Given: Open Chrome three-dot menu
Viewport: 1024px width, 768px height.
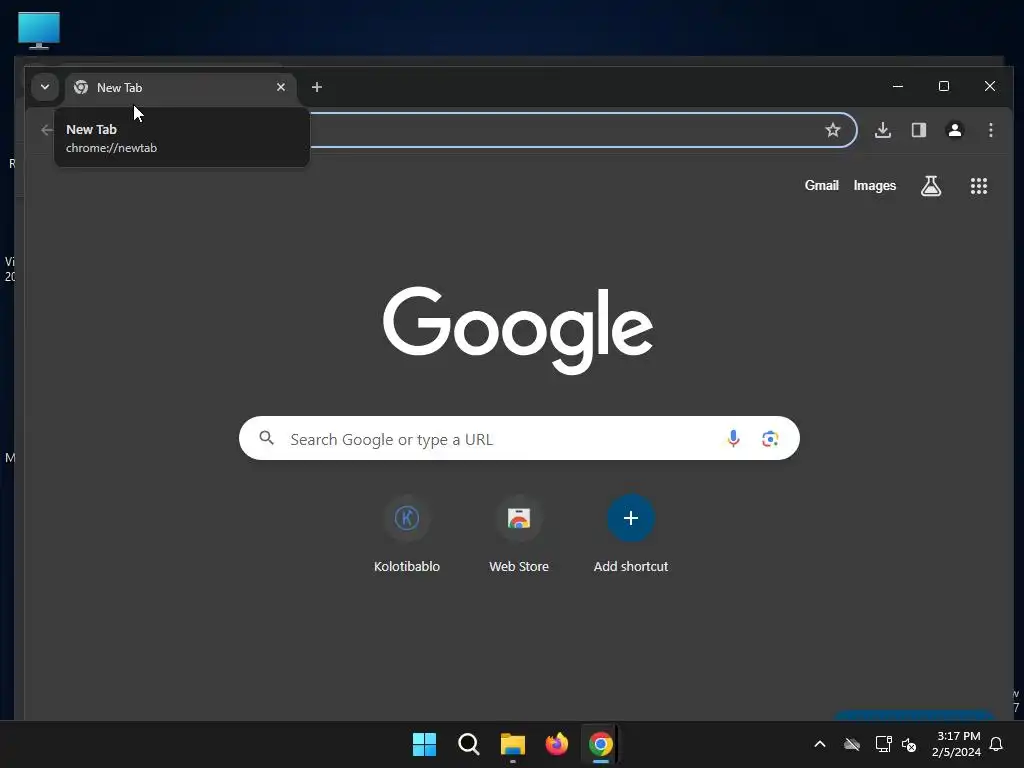Looking at the screenshot, I should point(991,130).
